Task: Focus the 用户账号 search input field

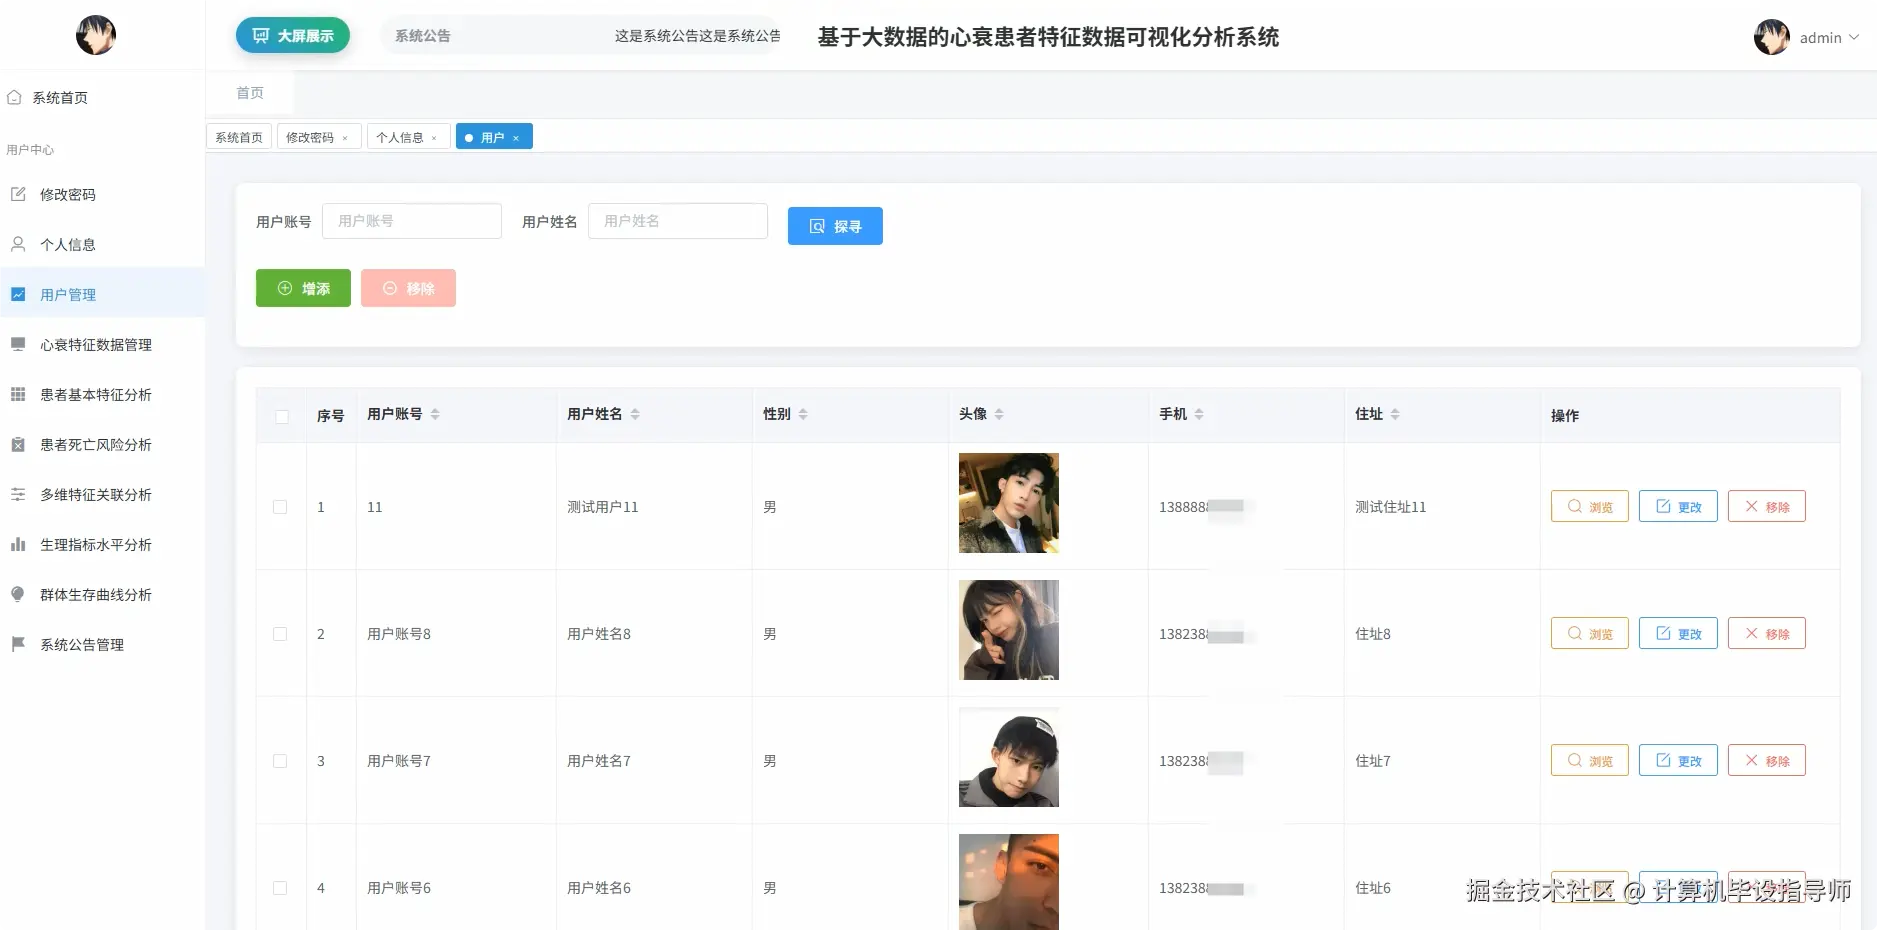Action: tap(412, 221)
